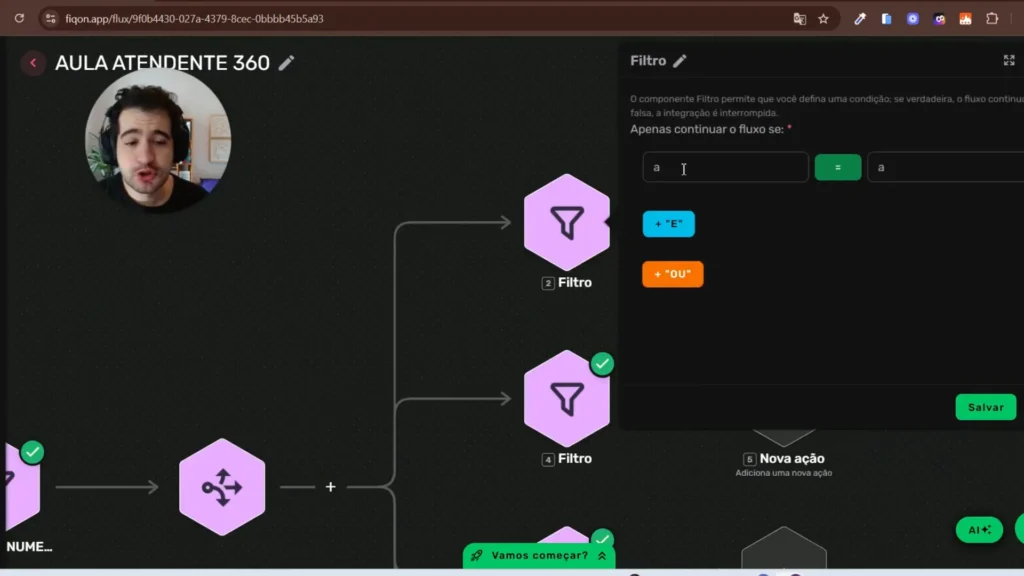Rename the Filtro panel with pencil icon
The image size is (1024, 576).
click(x=680, y=61)
